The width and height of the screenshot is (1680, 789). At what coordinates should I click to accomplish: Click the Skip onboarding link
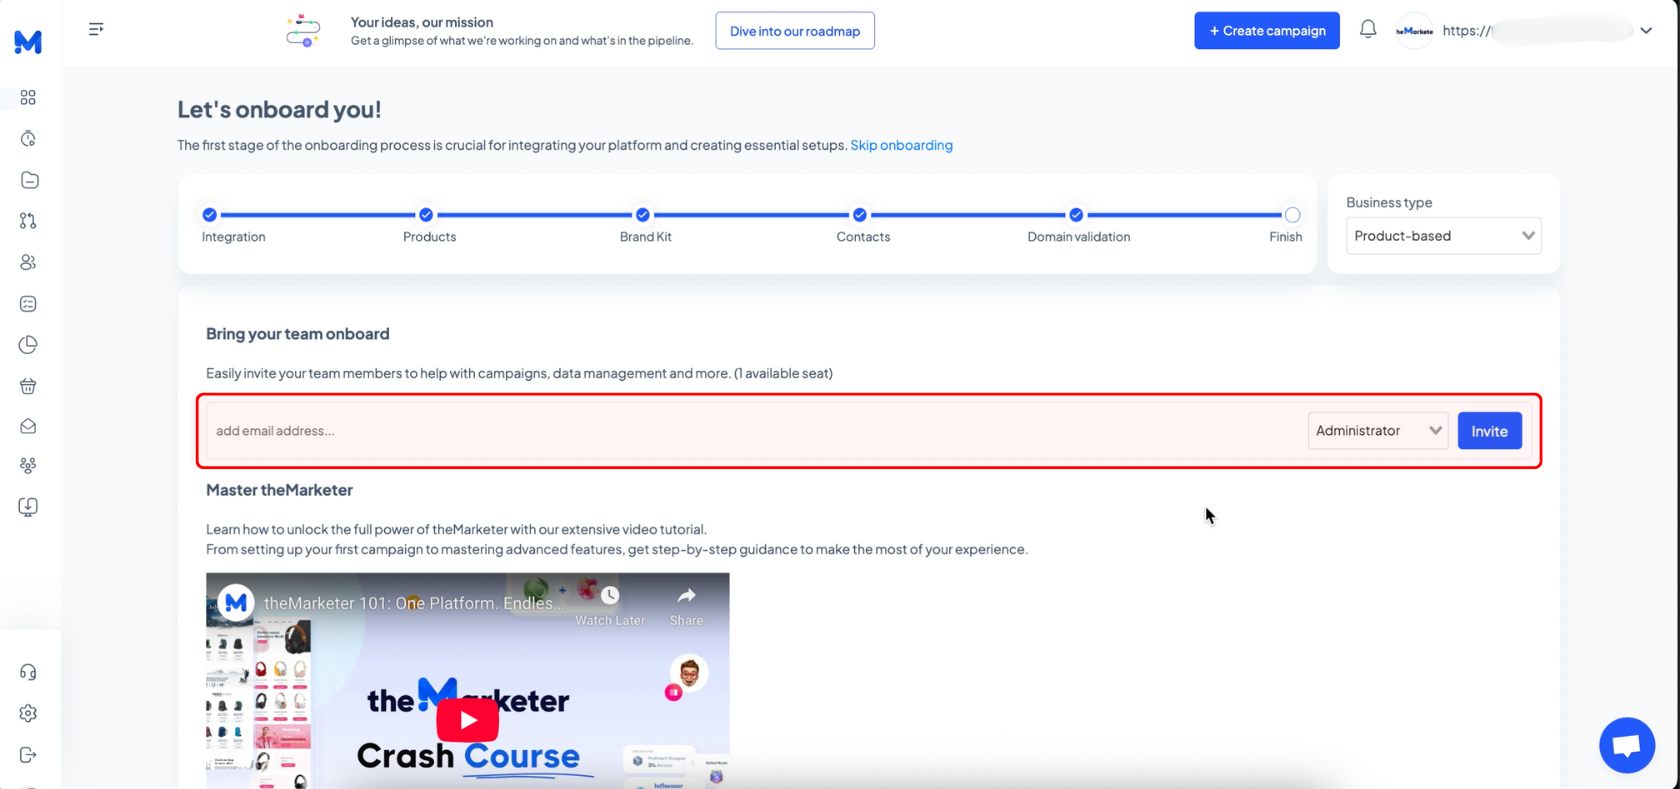tap(901, 145)
